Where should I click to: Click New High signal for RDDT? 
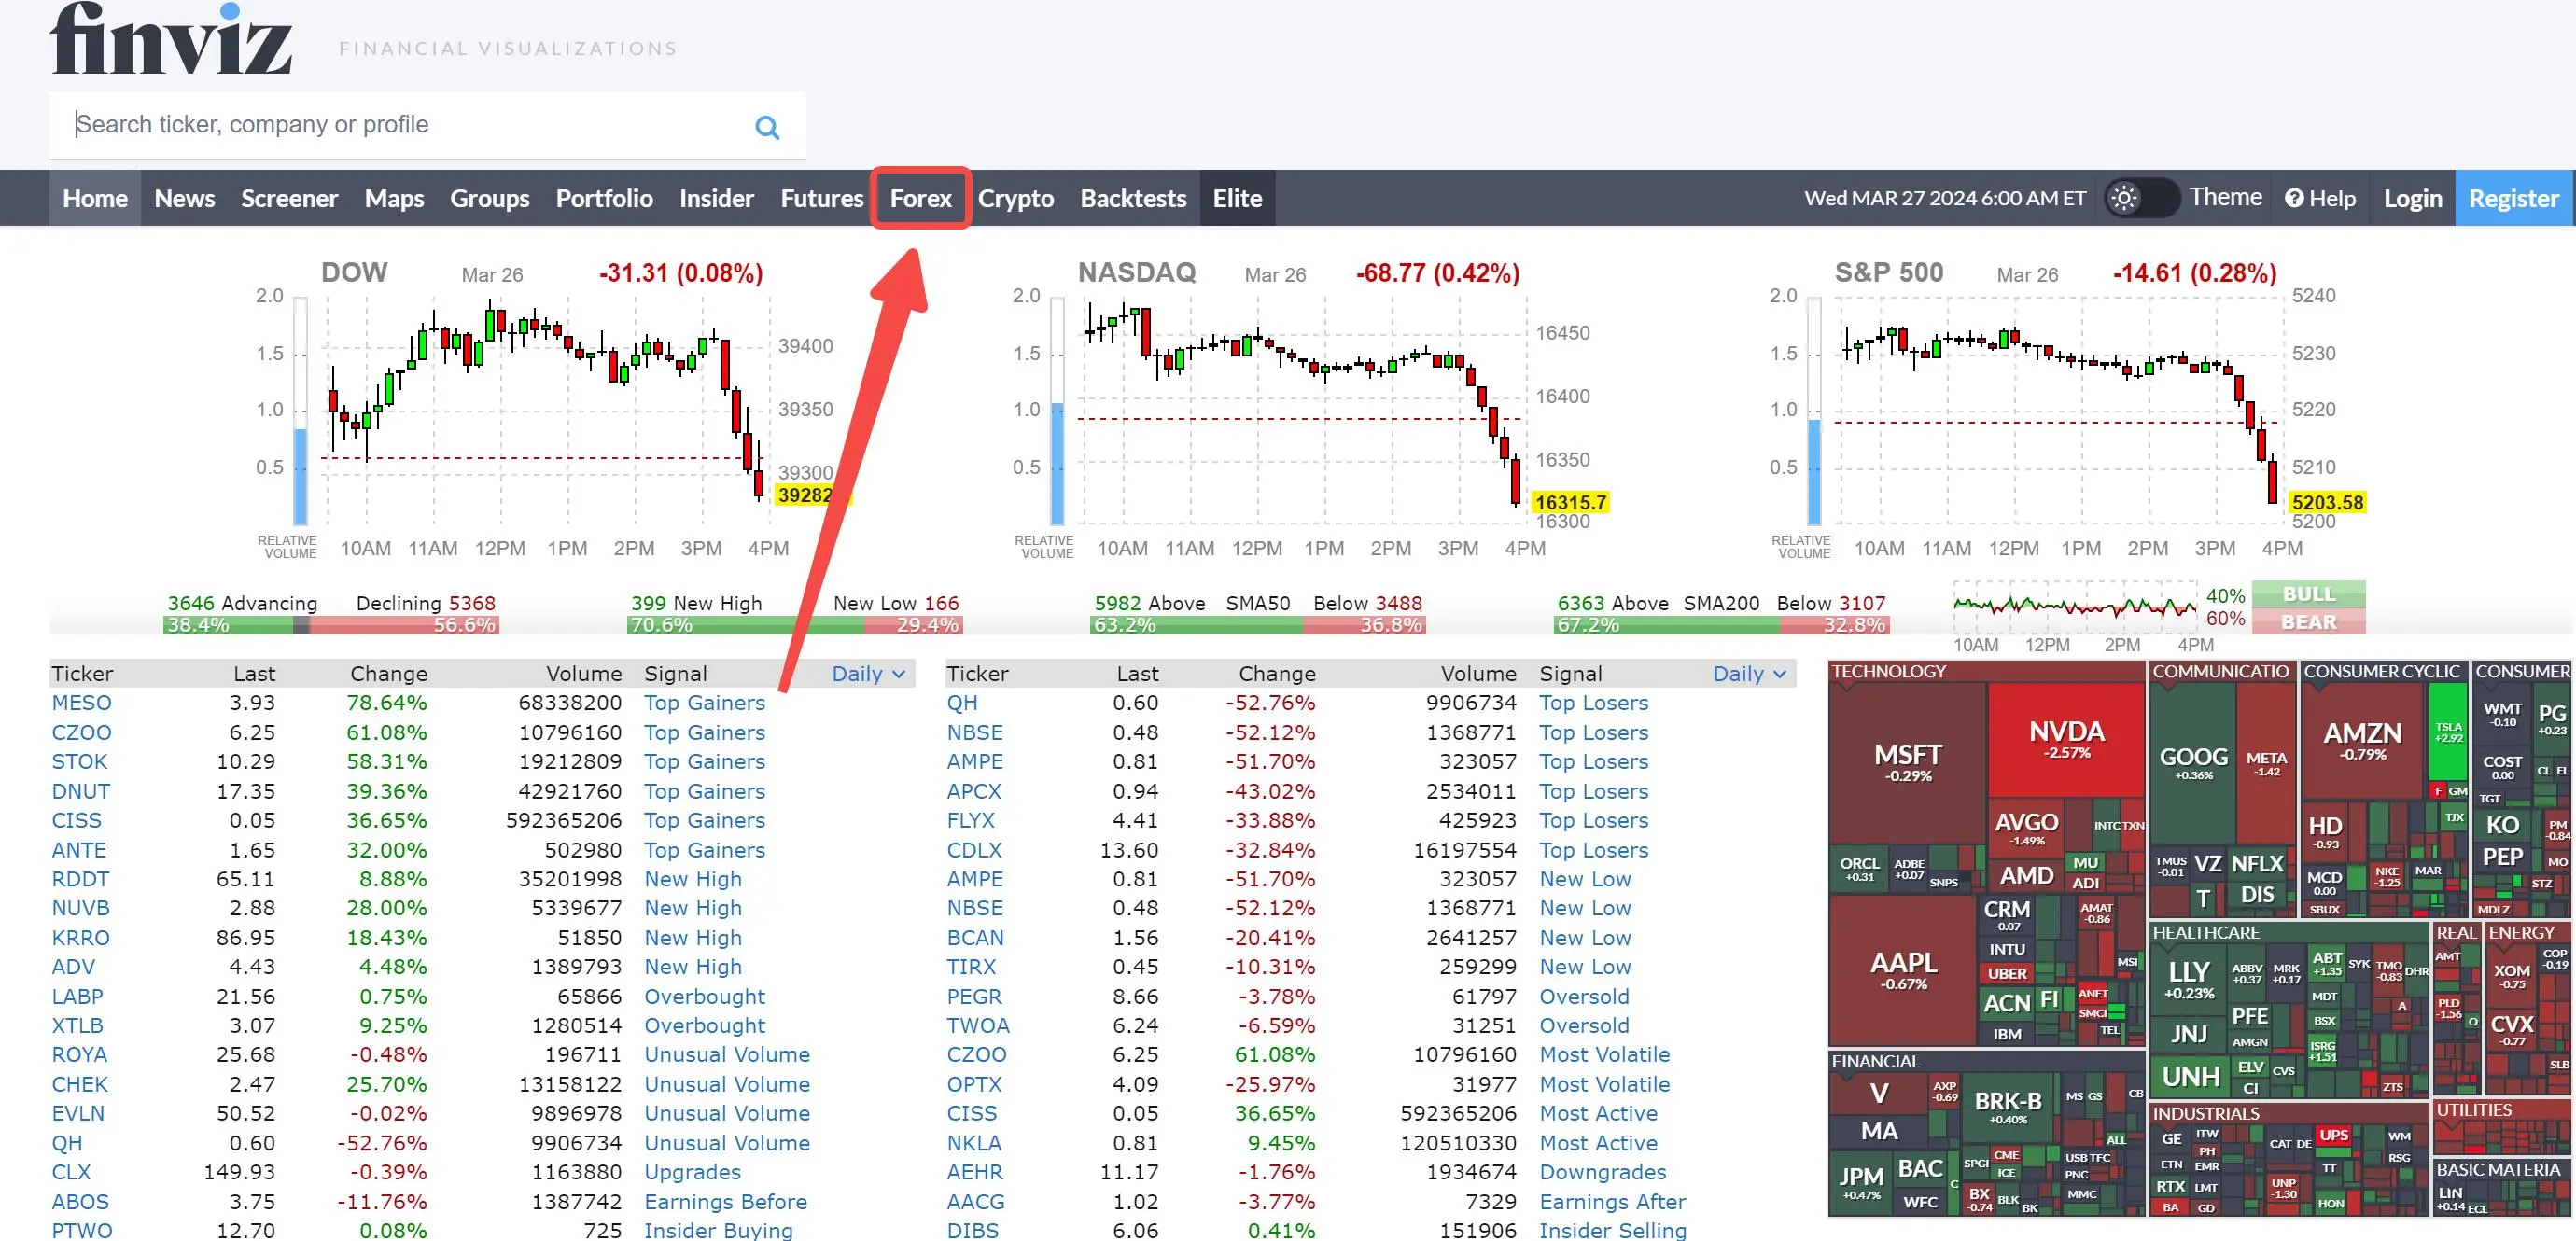click(x=693, y=880)
